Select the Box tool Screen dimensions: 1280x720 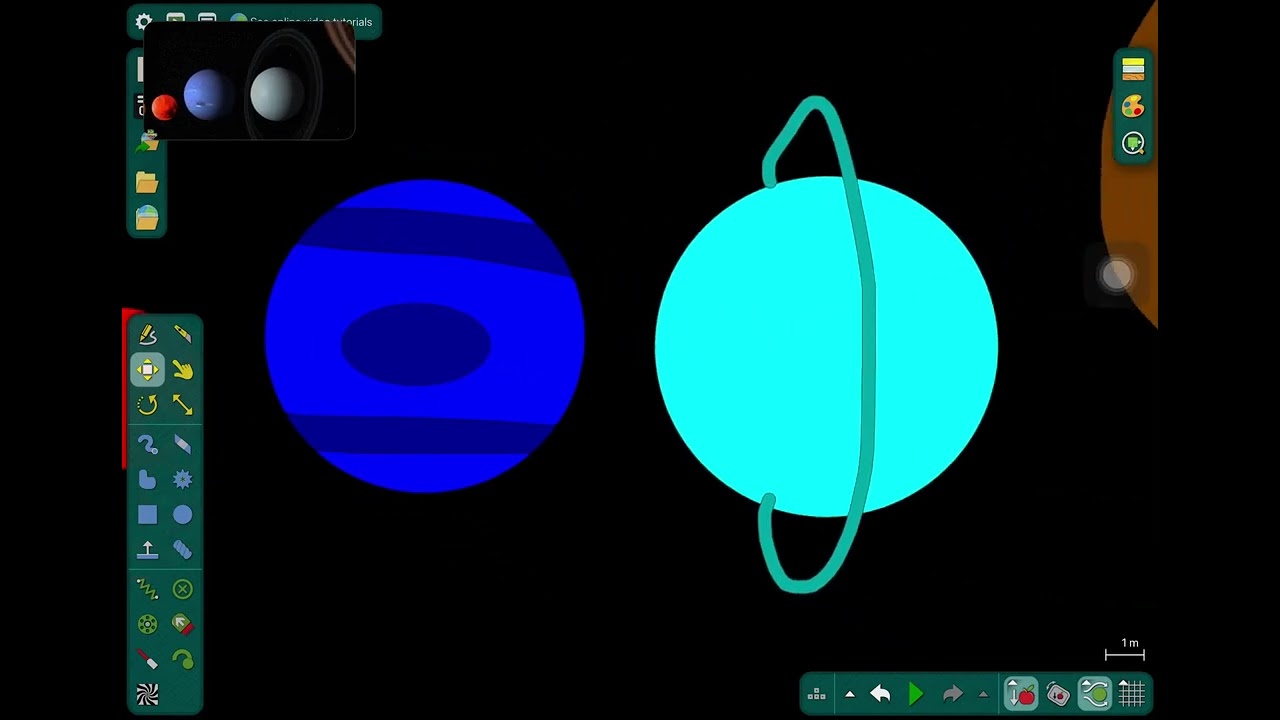coord(147,515)
